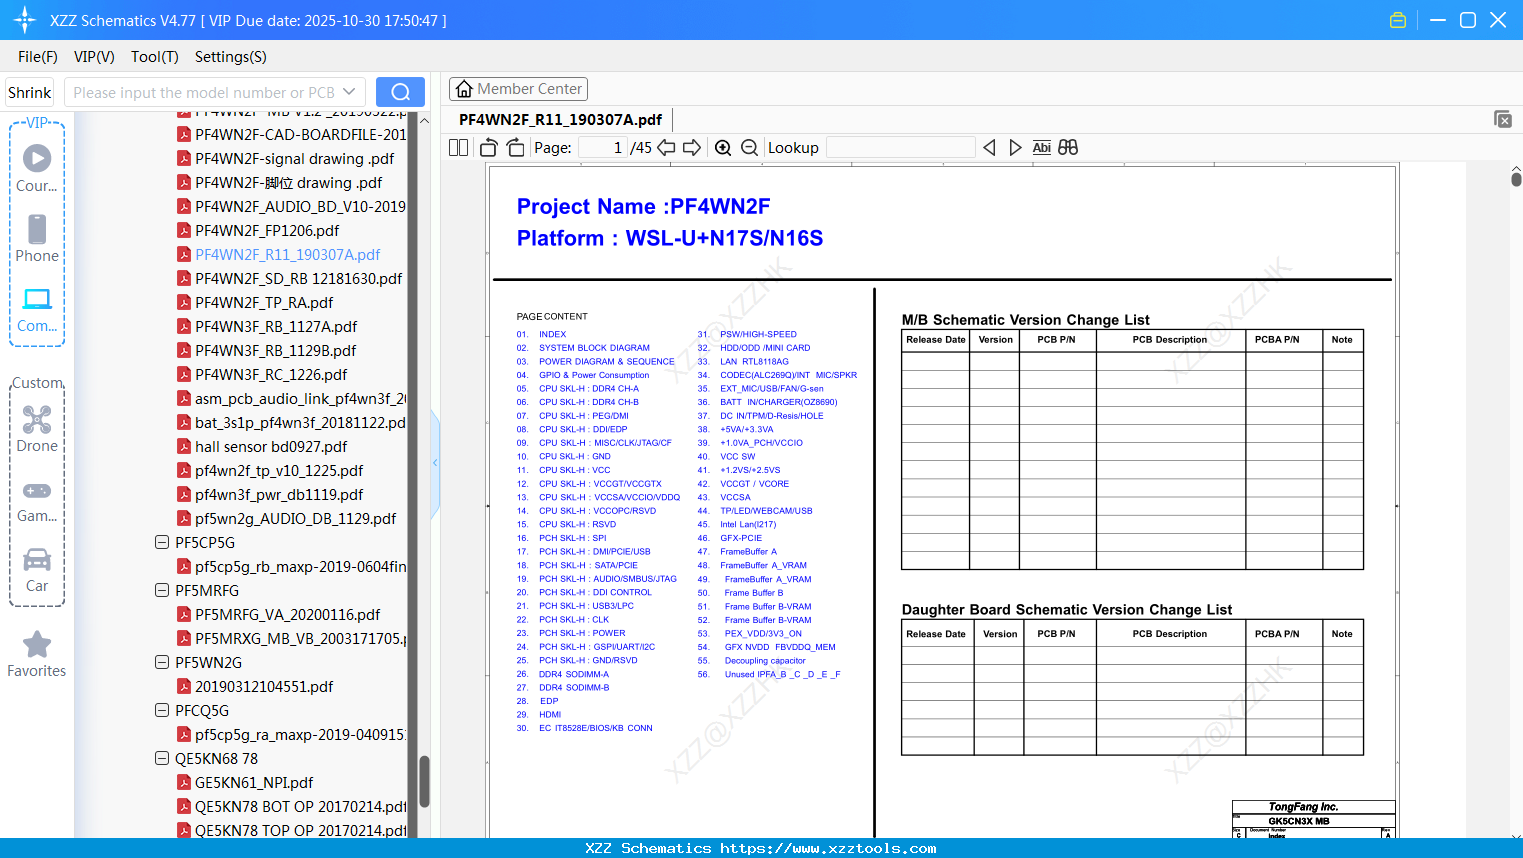The height and width of the screenshot is (858, 1523).
Task: Rotate the page clockwise
Action: [516, 148]
